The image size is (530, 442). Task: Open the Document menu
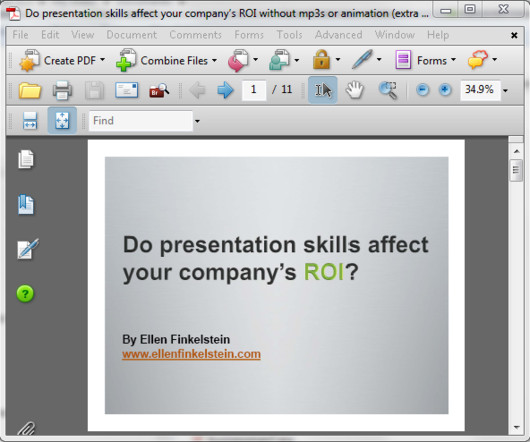pyautogui.click(x=131, y=35)
